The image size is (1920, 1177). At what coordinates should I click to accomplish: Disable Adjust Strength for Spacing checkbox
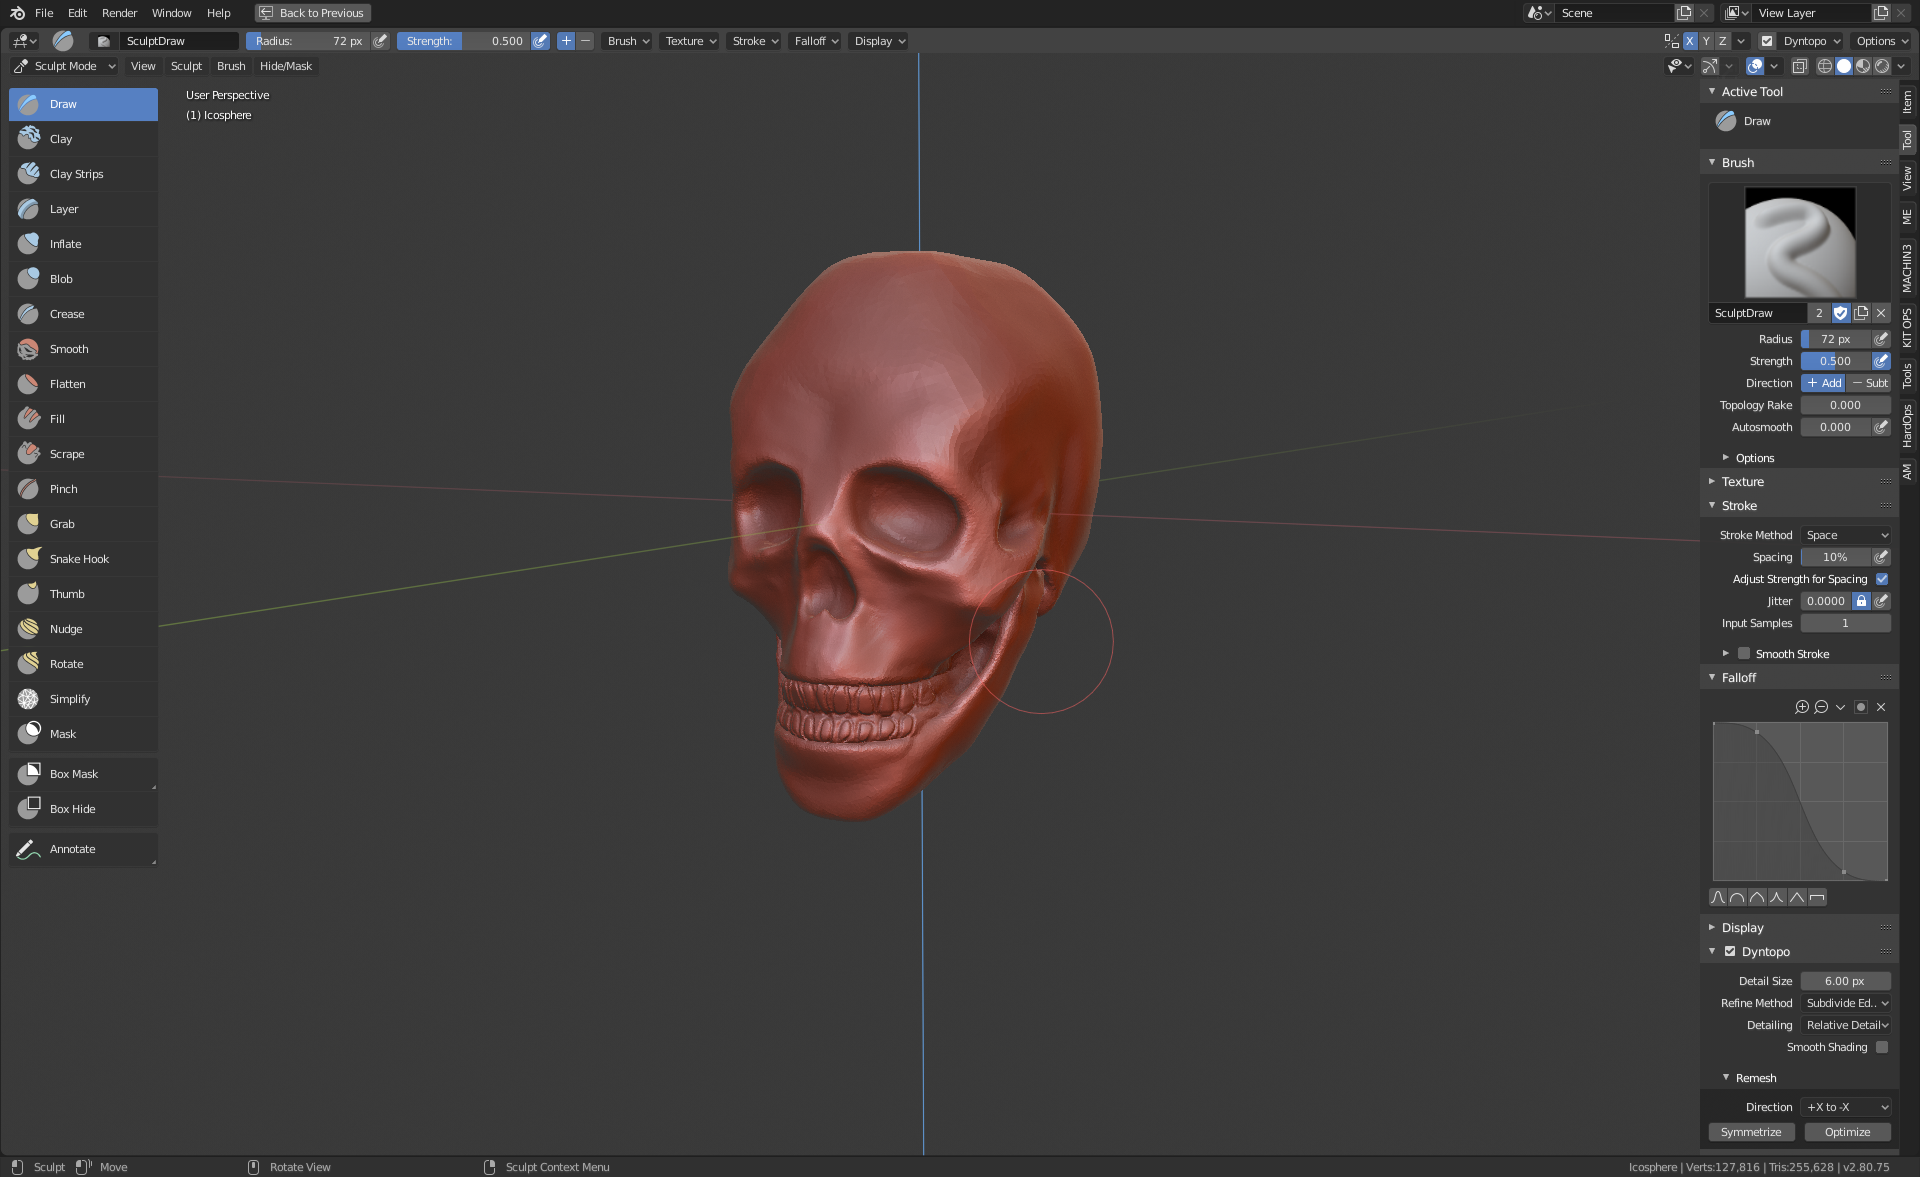coord(1882,579)
